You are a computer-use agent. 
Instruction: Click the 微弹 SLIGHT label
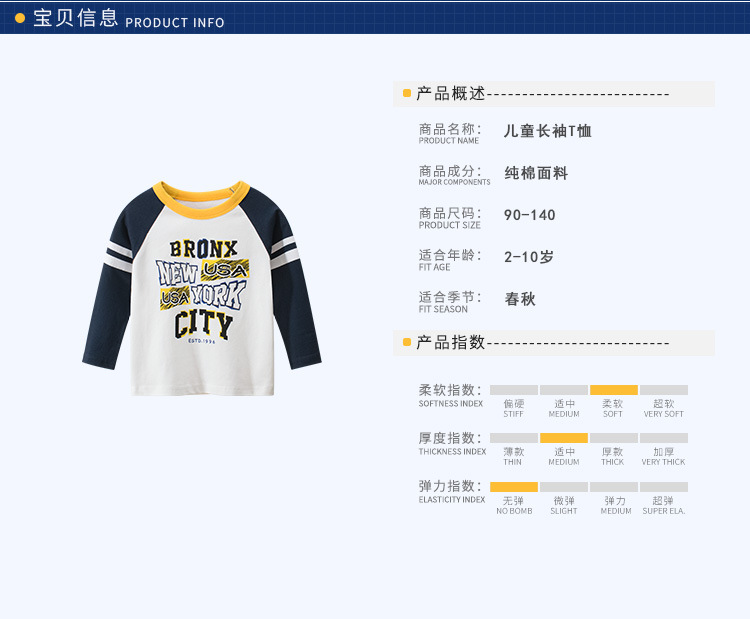pos(564,505)
